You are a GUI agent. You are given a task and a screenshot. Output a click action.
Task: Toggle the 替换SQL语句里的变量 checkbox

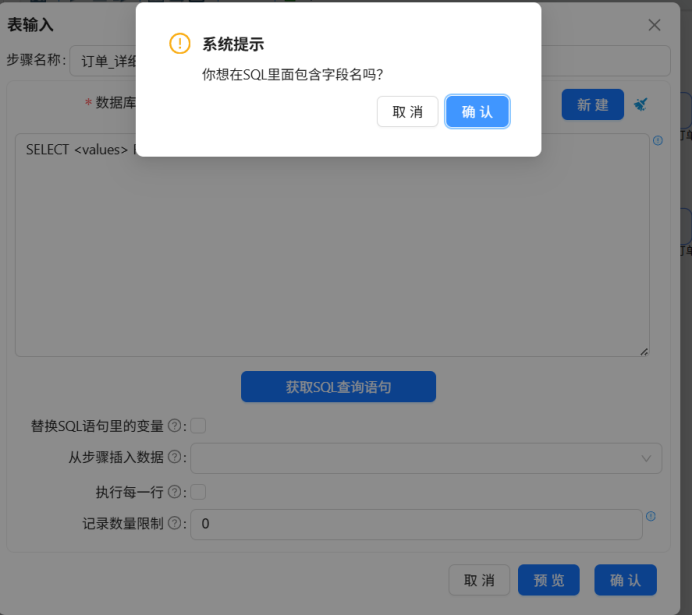pyautogui.click(x=198, y=426)
